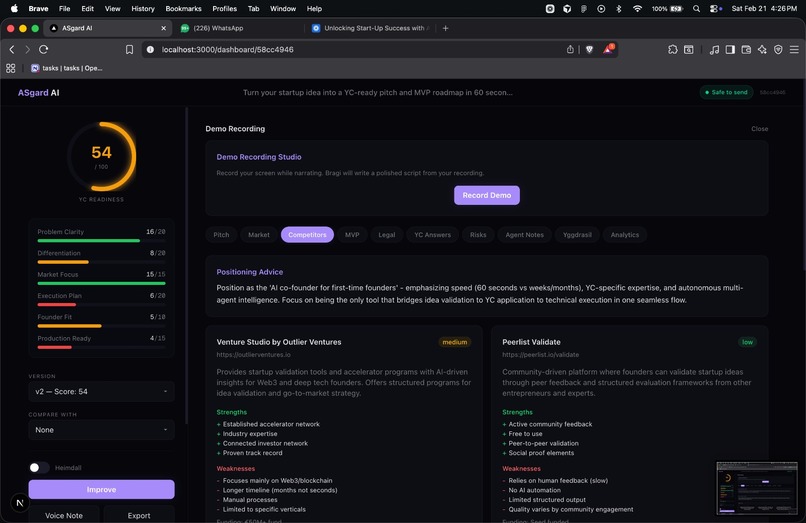Open macOS Control Center icon
The height and width of the screenshot is (523, 806).
point(716,8)
